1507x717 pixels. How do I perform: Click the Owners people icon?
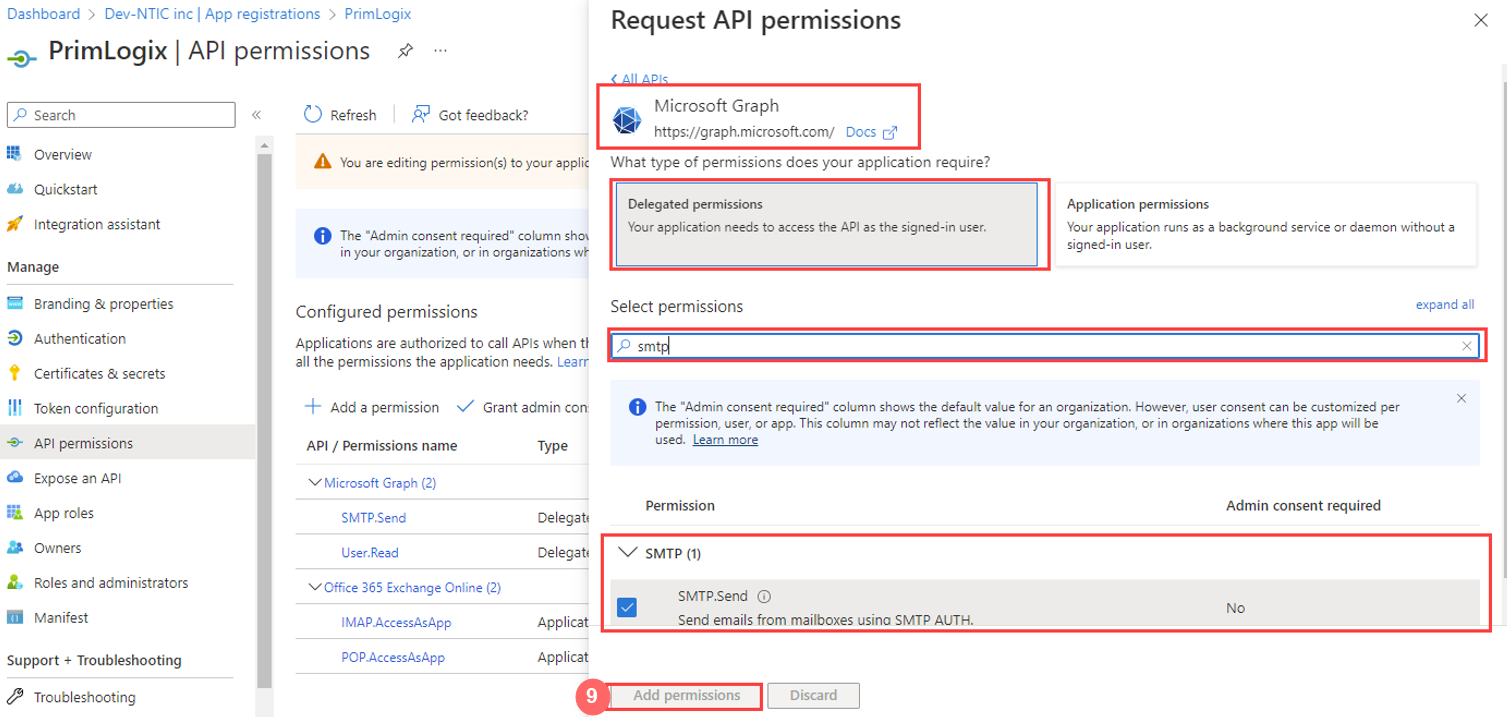click(x=15, y=548)
